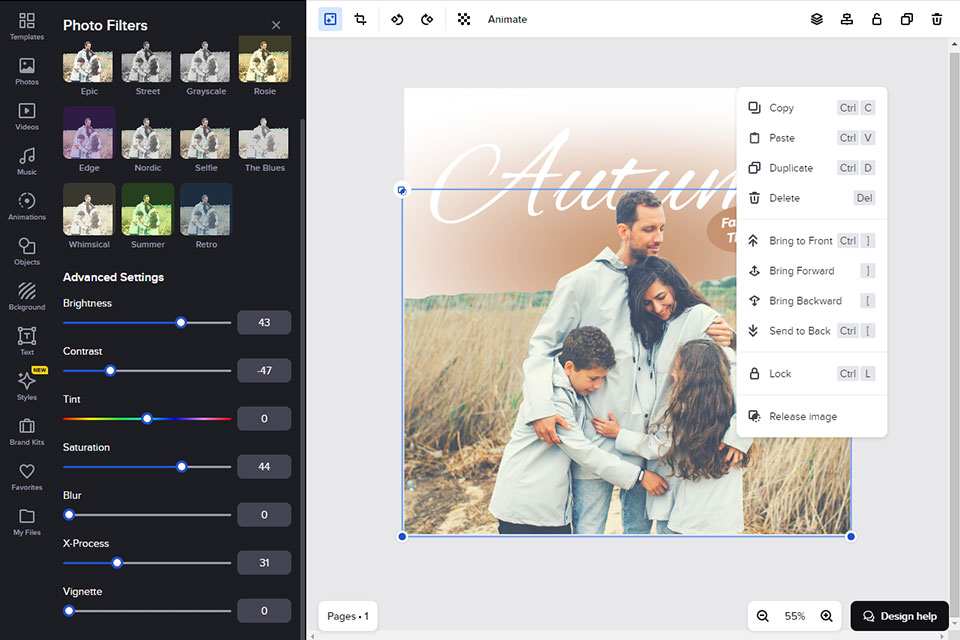The image size is (960, 640).
Task: Click the transparency checkerboard icon
Action: tap(463, 19)
